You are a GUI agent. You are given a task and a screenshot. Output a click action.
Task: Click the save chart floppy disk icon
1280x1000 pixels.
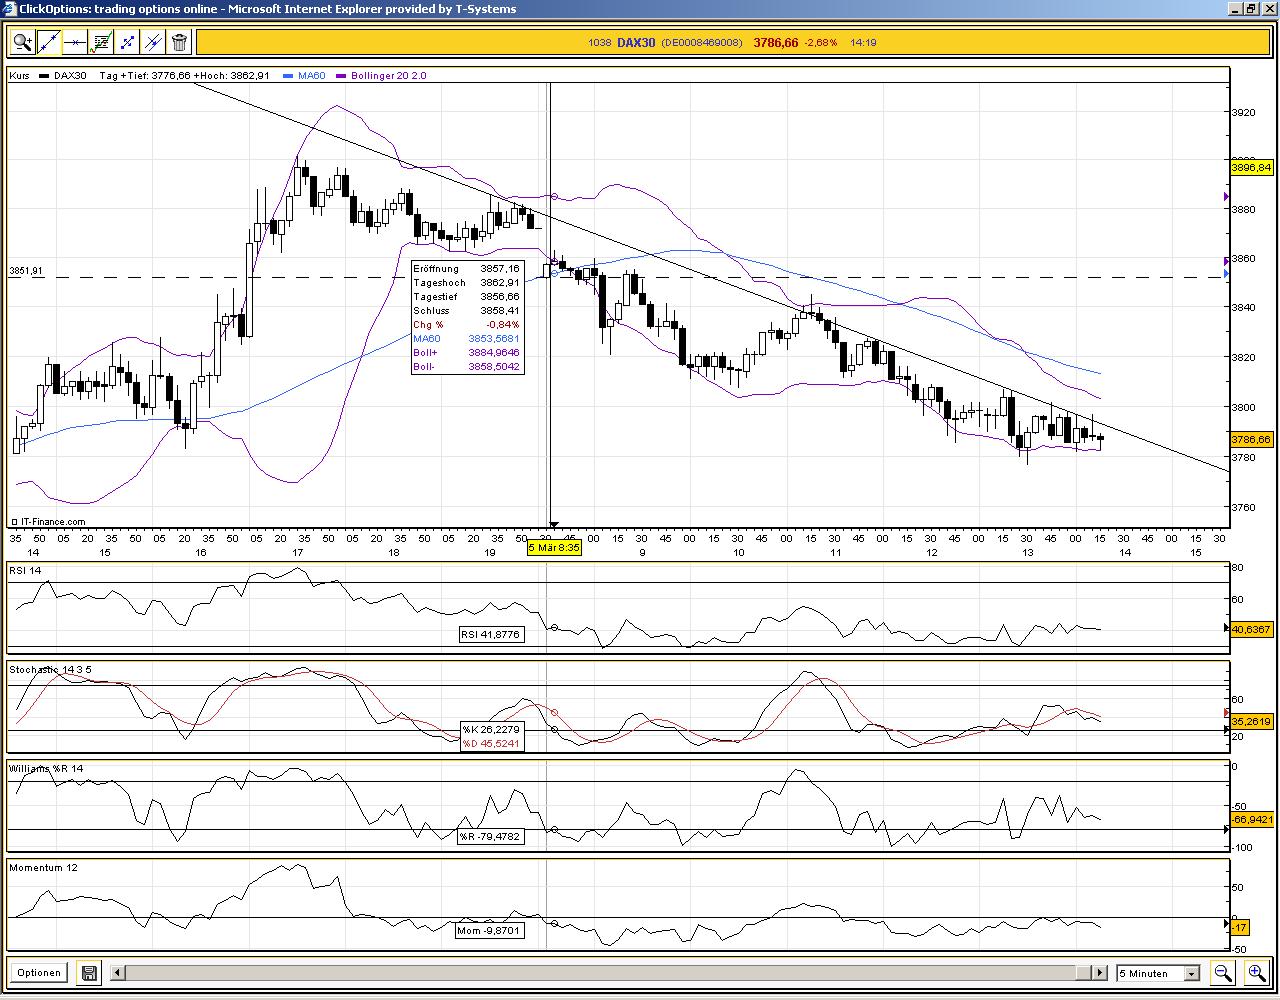click(x=88, y=972)
